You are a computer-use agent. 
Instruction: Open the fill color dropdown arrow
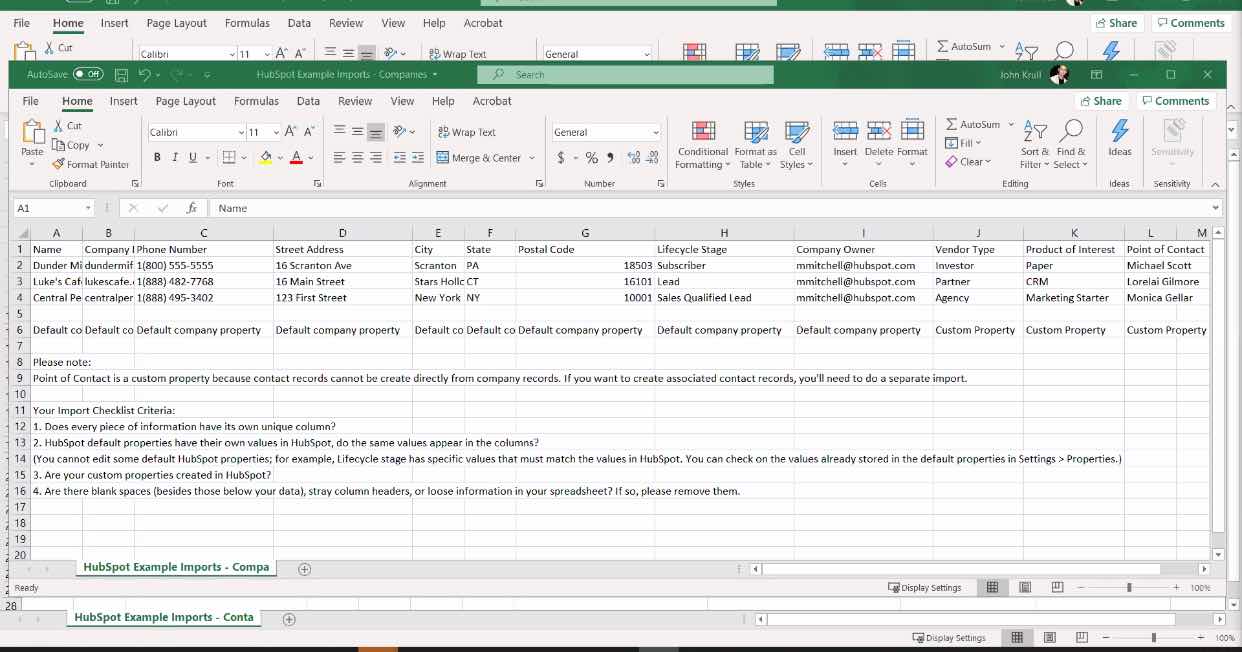(x=280, y=158)
